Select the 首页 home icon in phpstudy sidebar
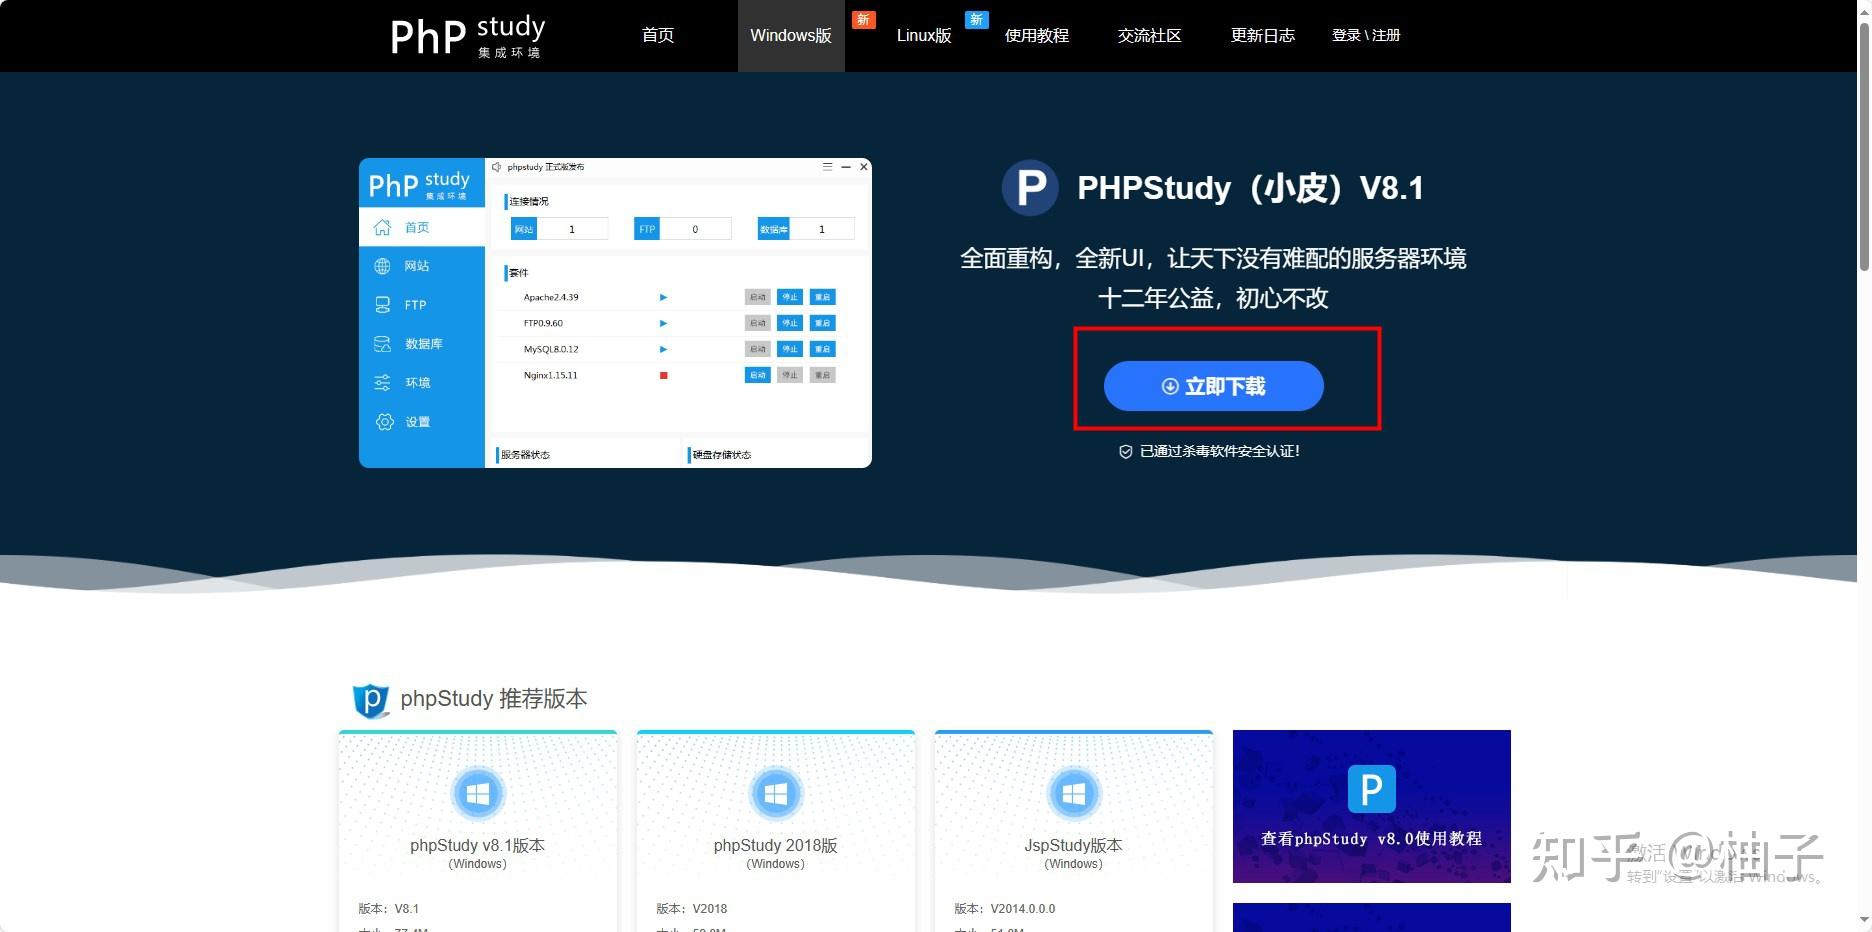 click(x=383, y=227)
